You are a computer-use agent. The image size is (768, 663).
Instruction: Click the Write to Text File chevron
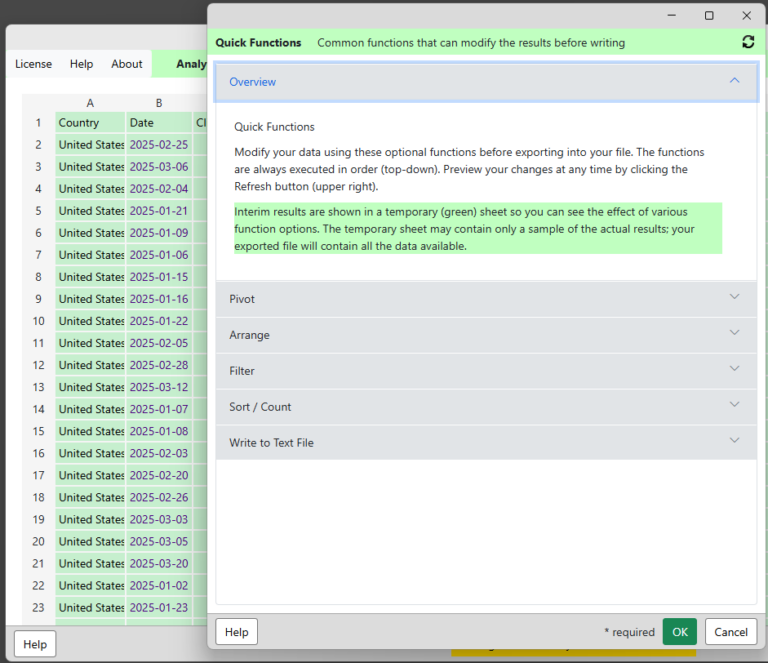734,440
